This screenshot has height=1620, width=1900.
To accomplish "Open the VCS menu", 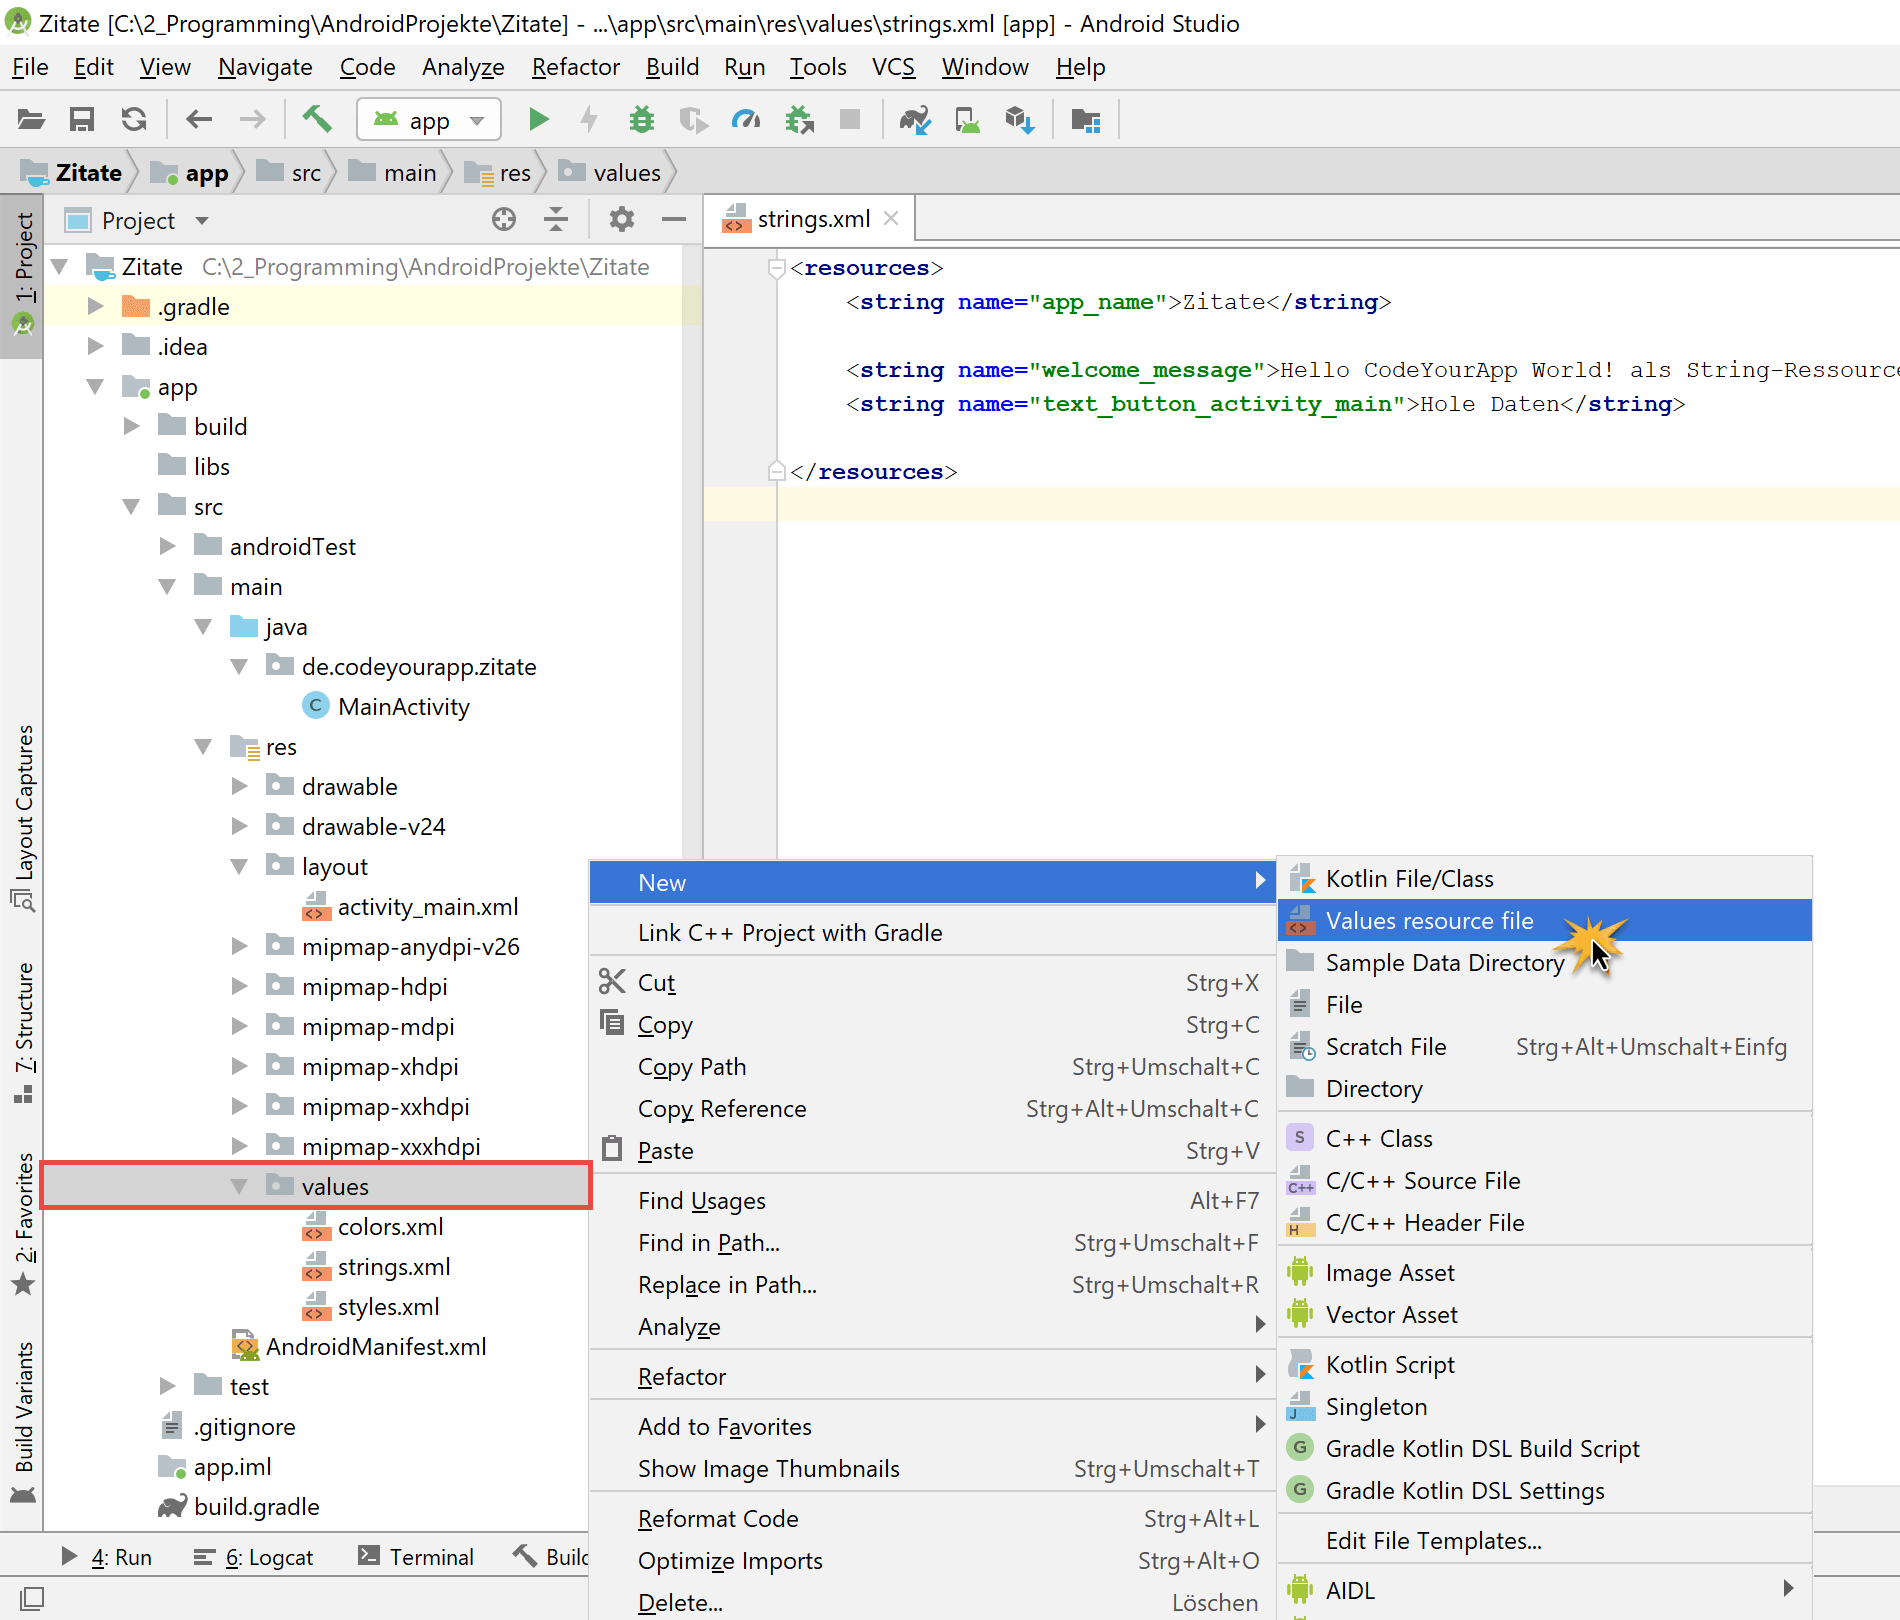I will point(893,67).
